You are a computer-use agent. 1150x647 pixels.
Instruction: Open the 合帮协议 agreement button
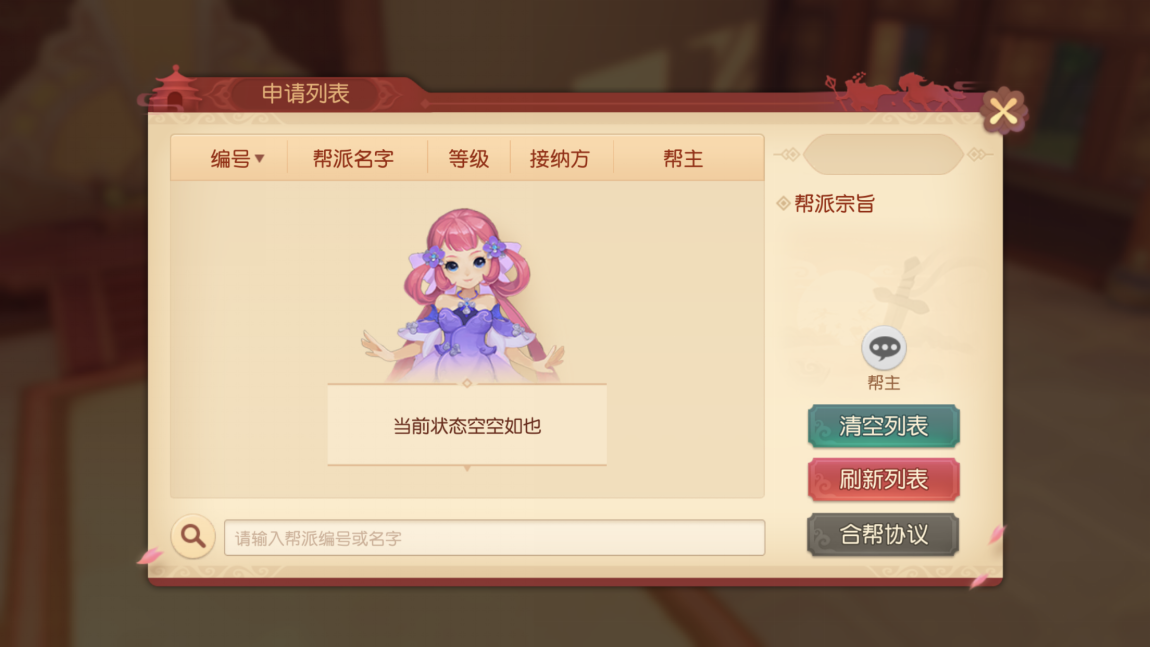[884, 535]
